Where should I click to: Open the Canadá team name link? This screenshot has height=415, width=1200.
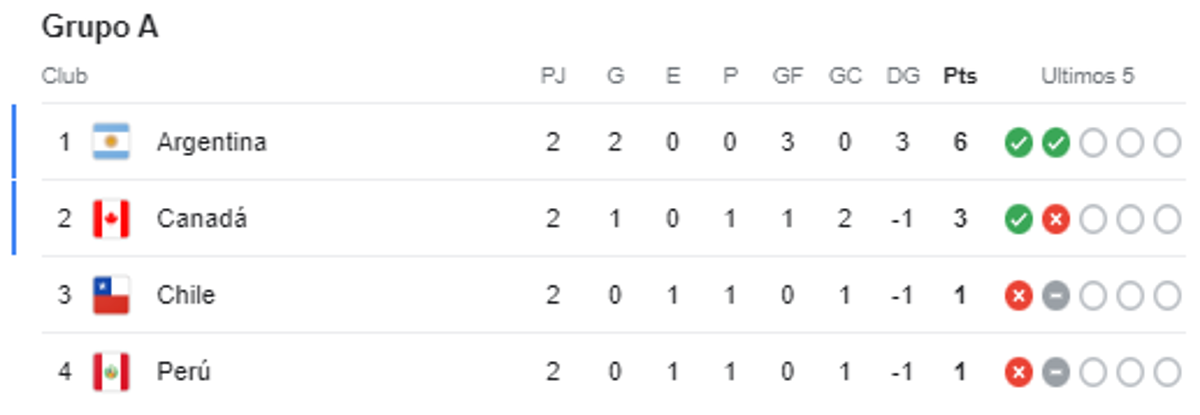coord(201,219)
